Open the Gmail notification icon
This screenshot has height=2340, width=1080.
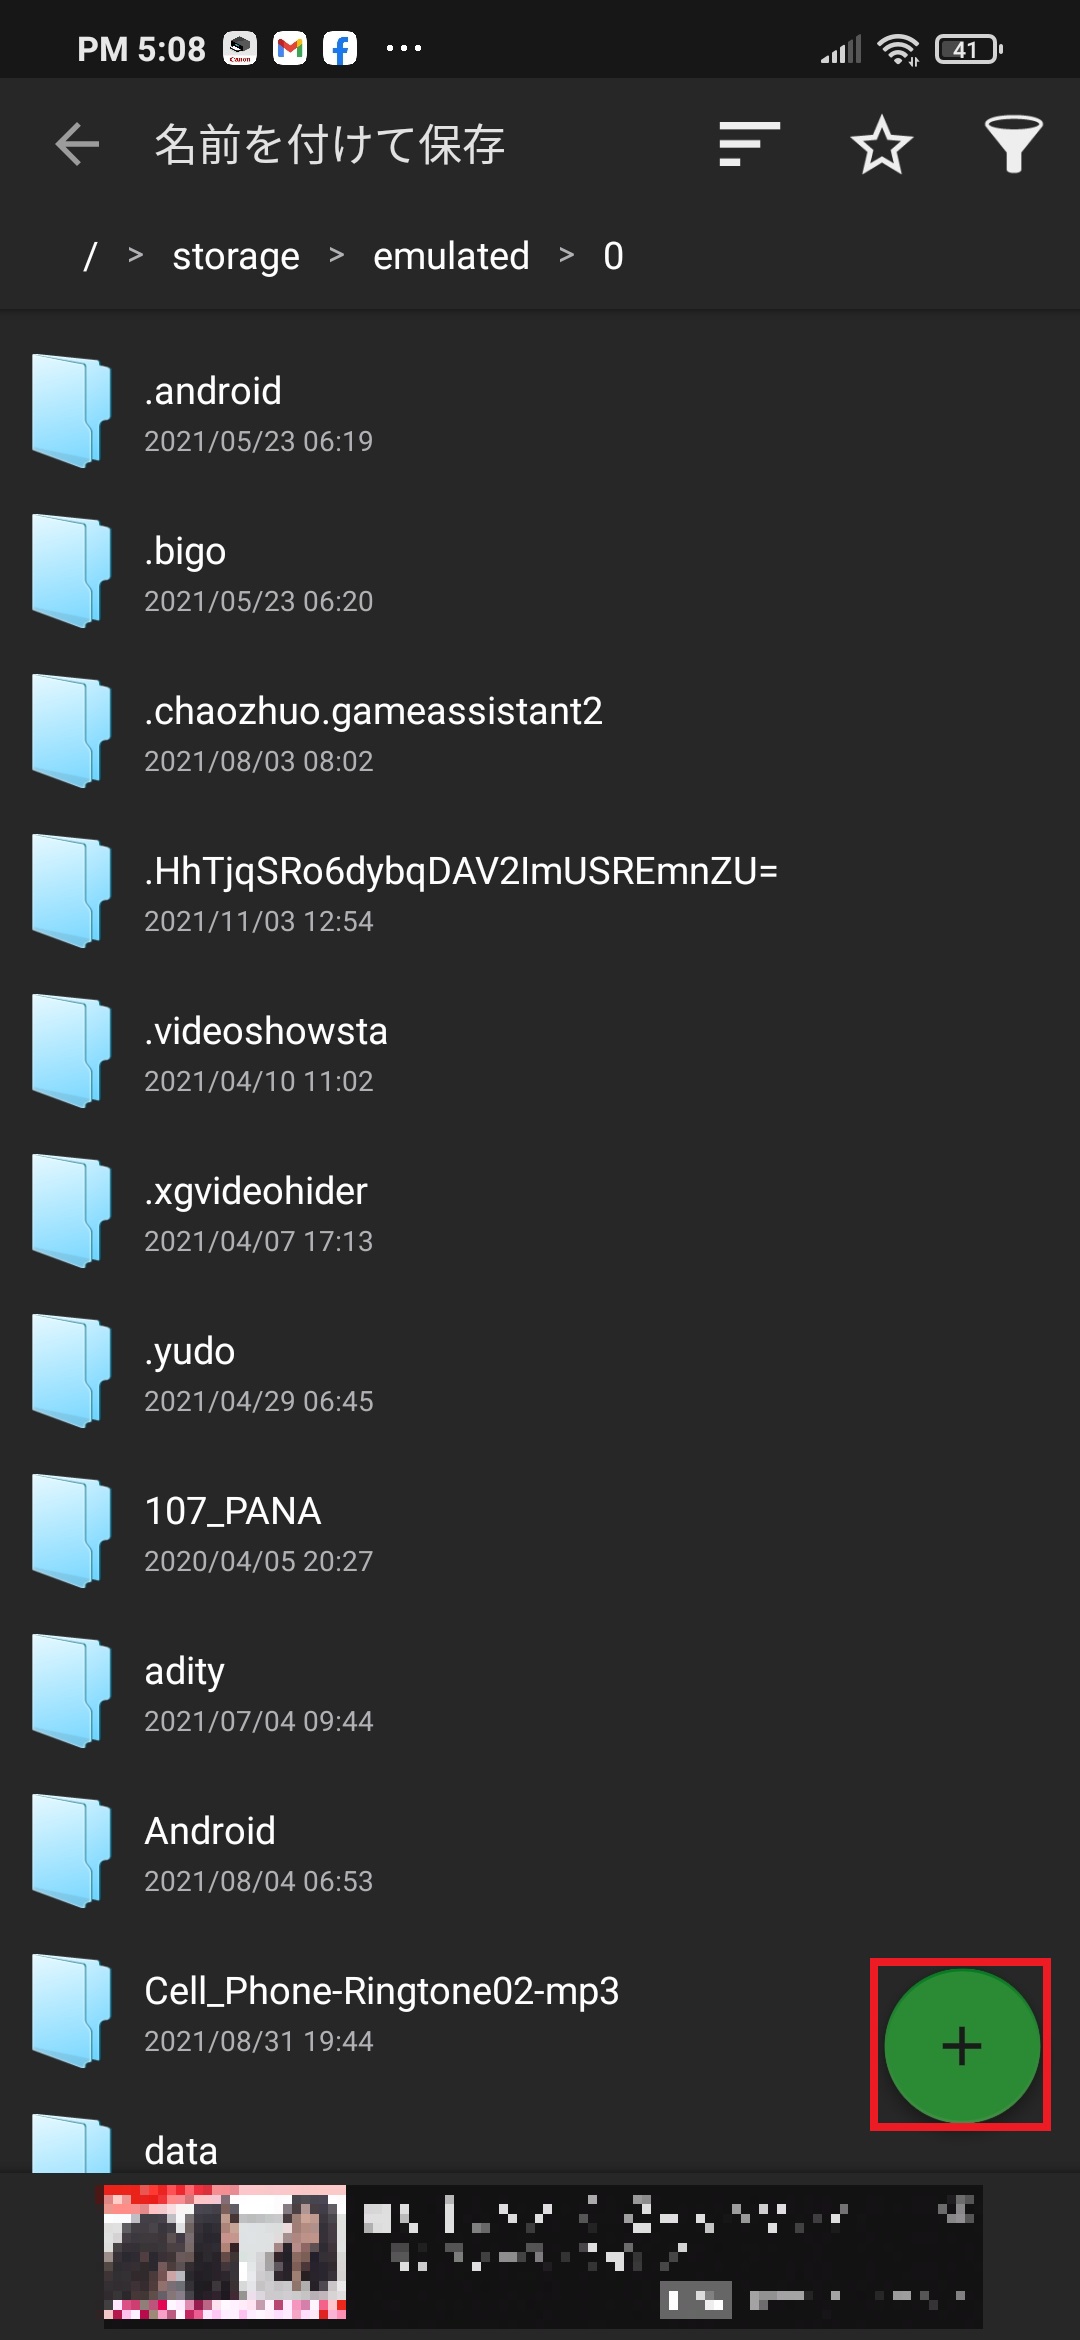click(x=290, y=48)
